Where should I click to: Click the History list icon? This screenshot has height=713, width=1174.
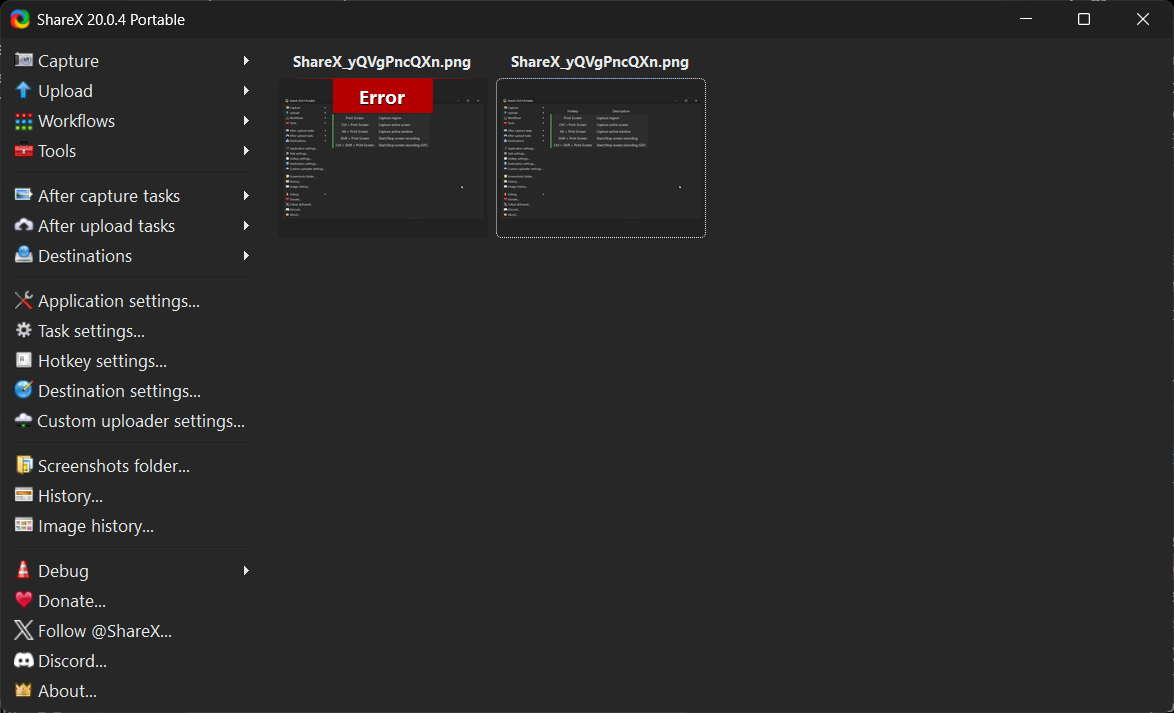[x=24, y=495]
